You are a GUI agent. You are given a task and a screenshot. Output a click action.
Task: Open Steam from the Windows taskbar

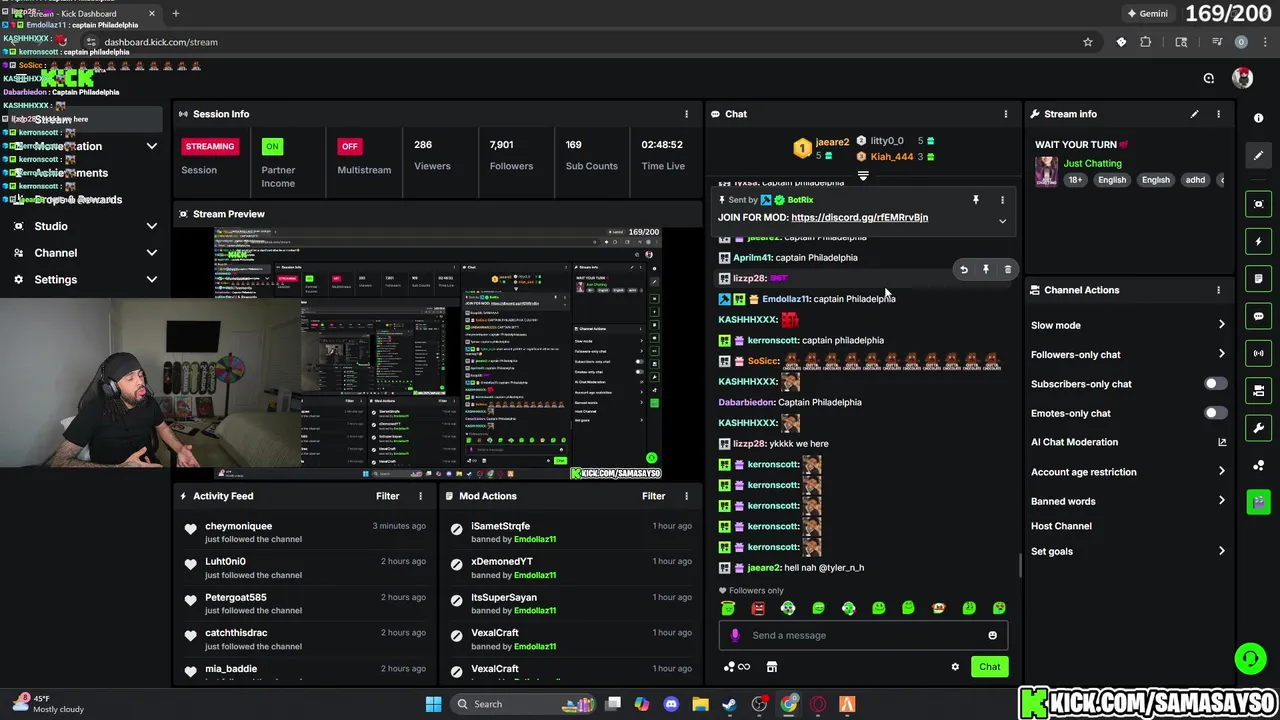click(x=729, y=704)
